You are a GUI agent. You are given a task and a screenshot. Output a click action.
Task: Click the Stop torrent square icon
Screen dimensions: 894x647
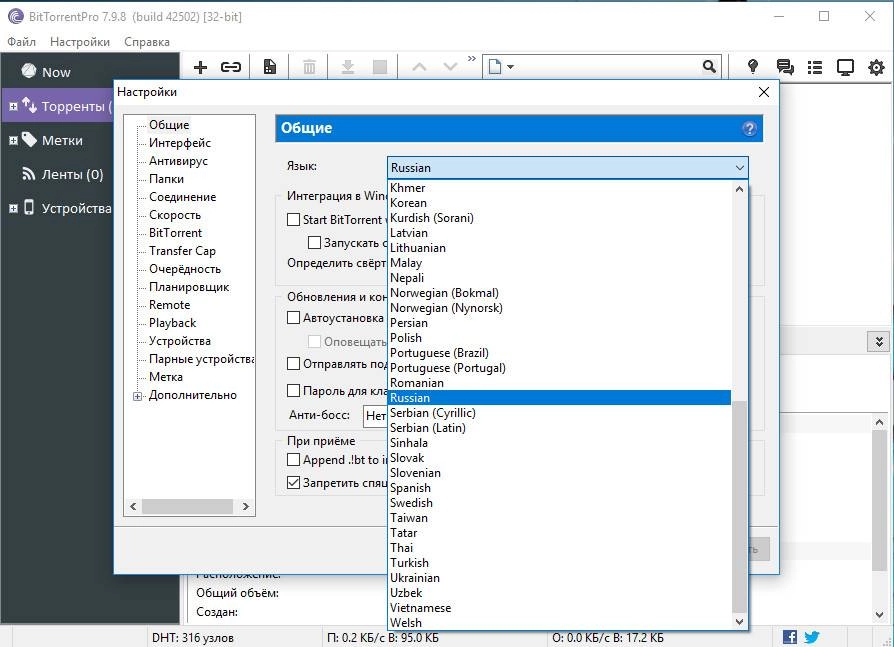click(x=380, y=67)
